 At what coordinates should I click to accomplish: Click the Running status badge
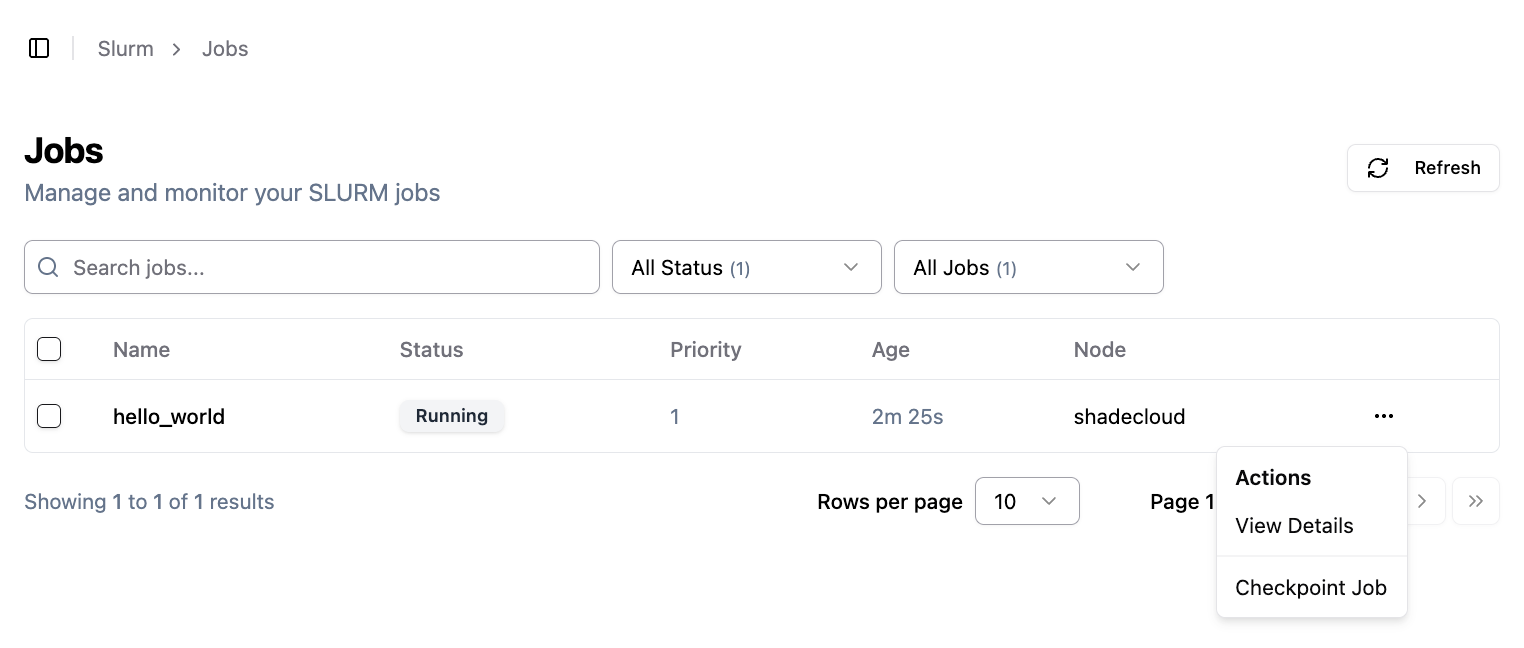(451, 416)
